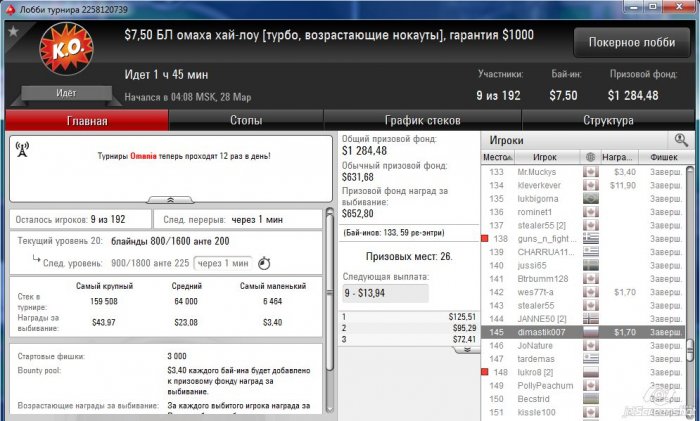The image size is (700, 421).
Task: Click the largest stack value 159 508
Action: pos(104,301)
